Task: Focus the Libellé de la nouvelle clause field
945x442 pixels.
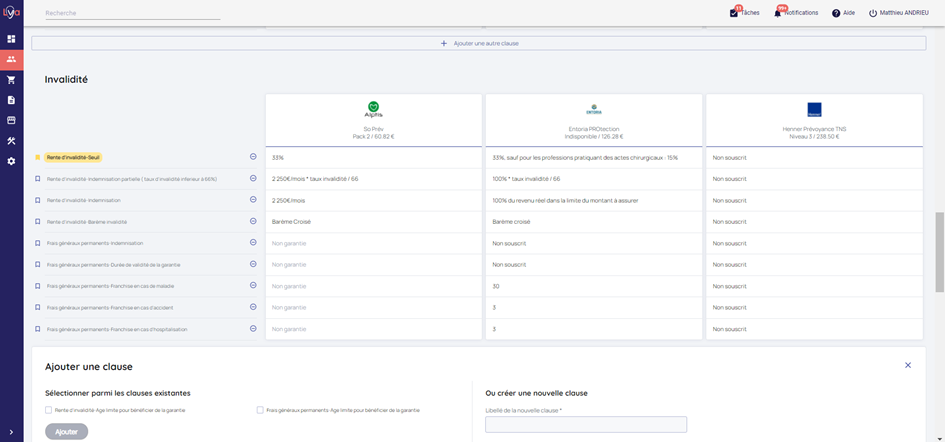Action: (x=586, y=425)
